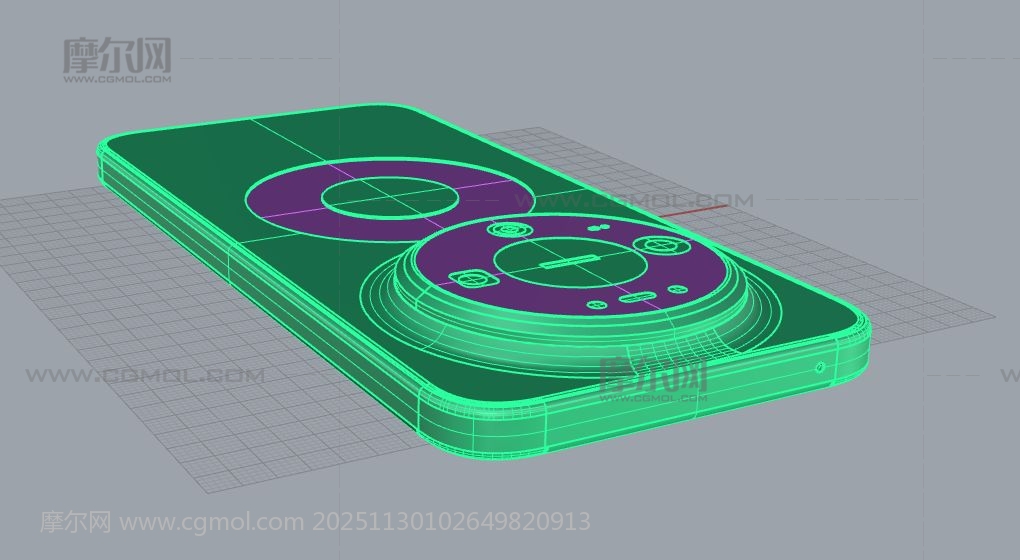Select the small round sensor left of pill slot
Image resolution: width=1020 pixels, height=560 pixels.
click(599, 304)
